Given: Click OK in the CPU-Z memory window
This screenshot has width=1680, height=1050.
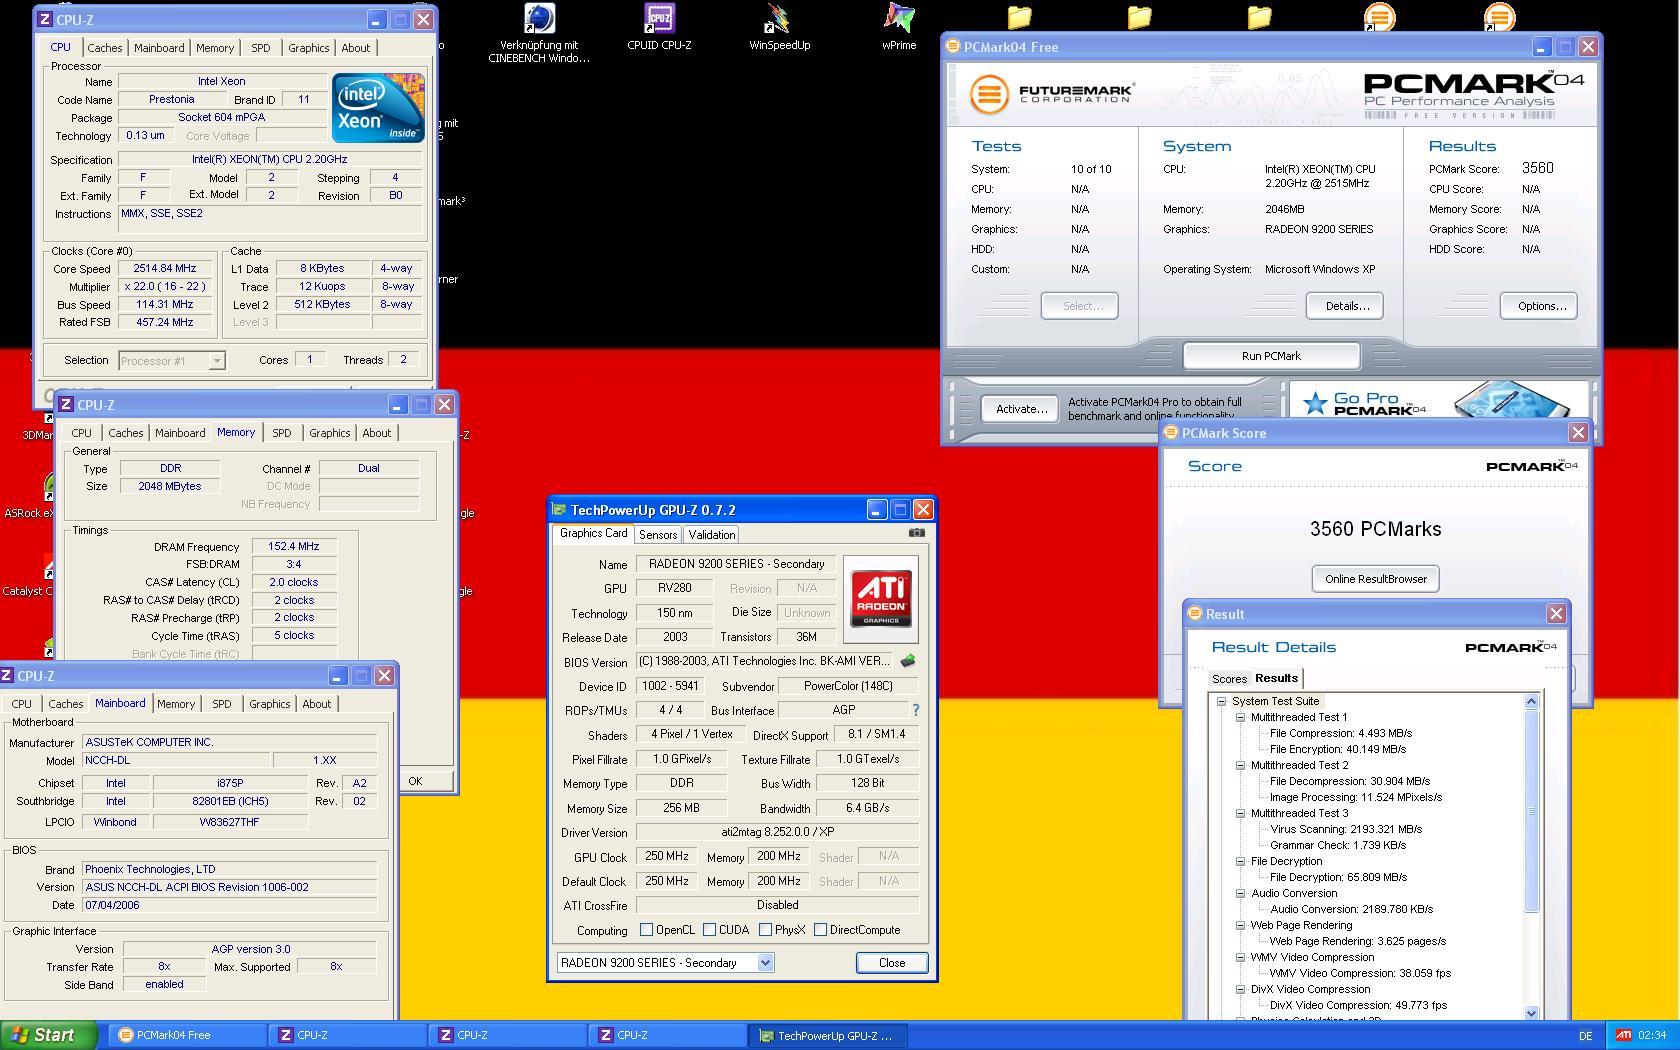Looking at the screenshot, I should tap(415, 781).
